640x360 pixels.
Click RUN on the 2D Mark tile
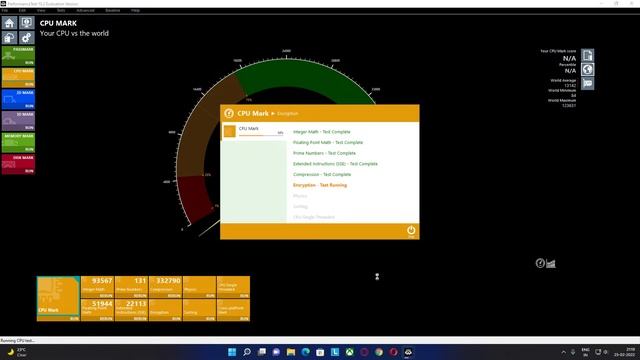[x=29, y=106]
